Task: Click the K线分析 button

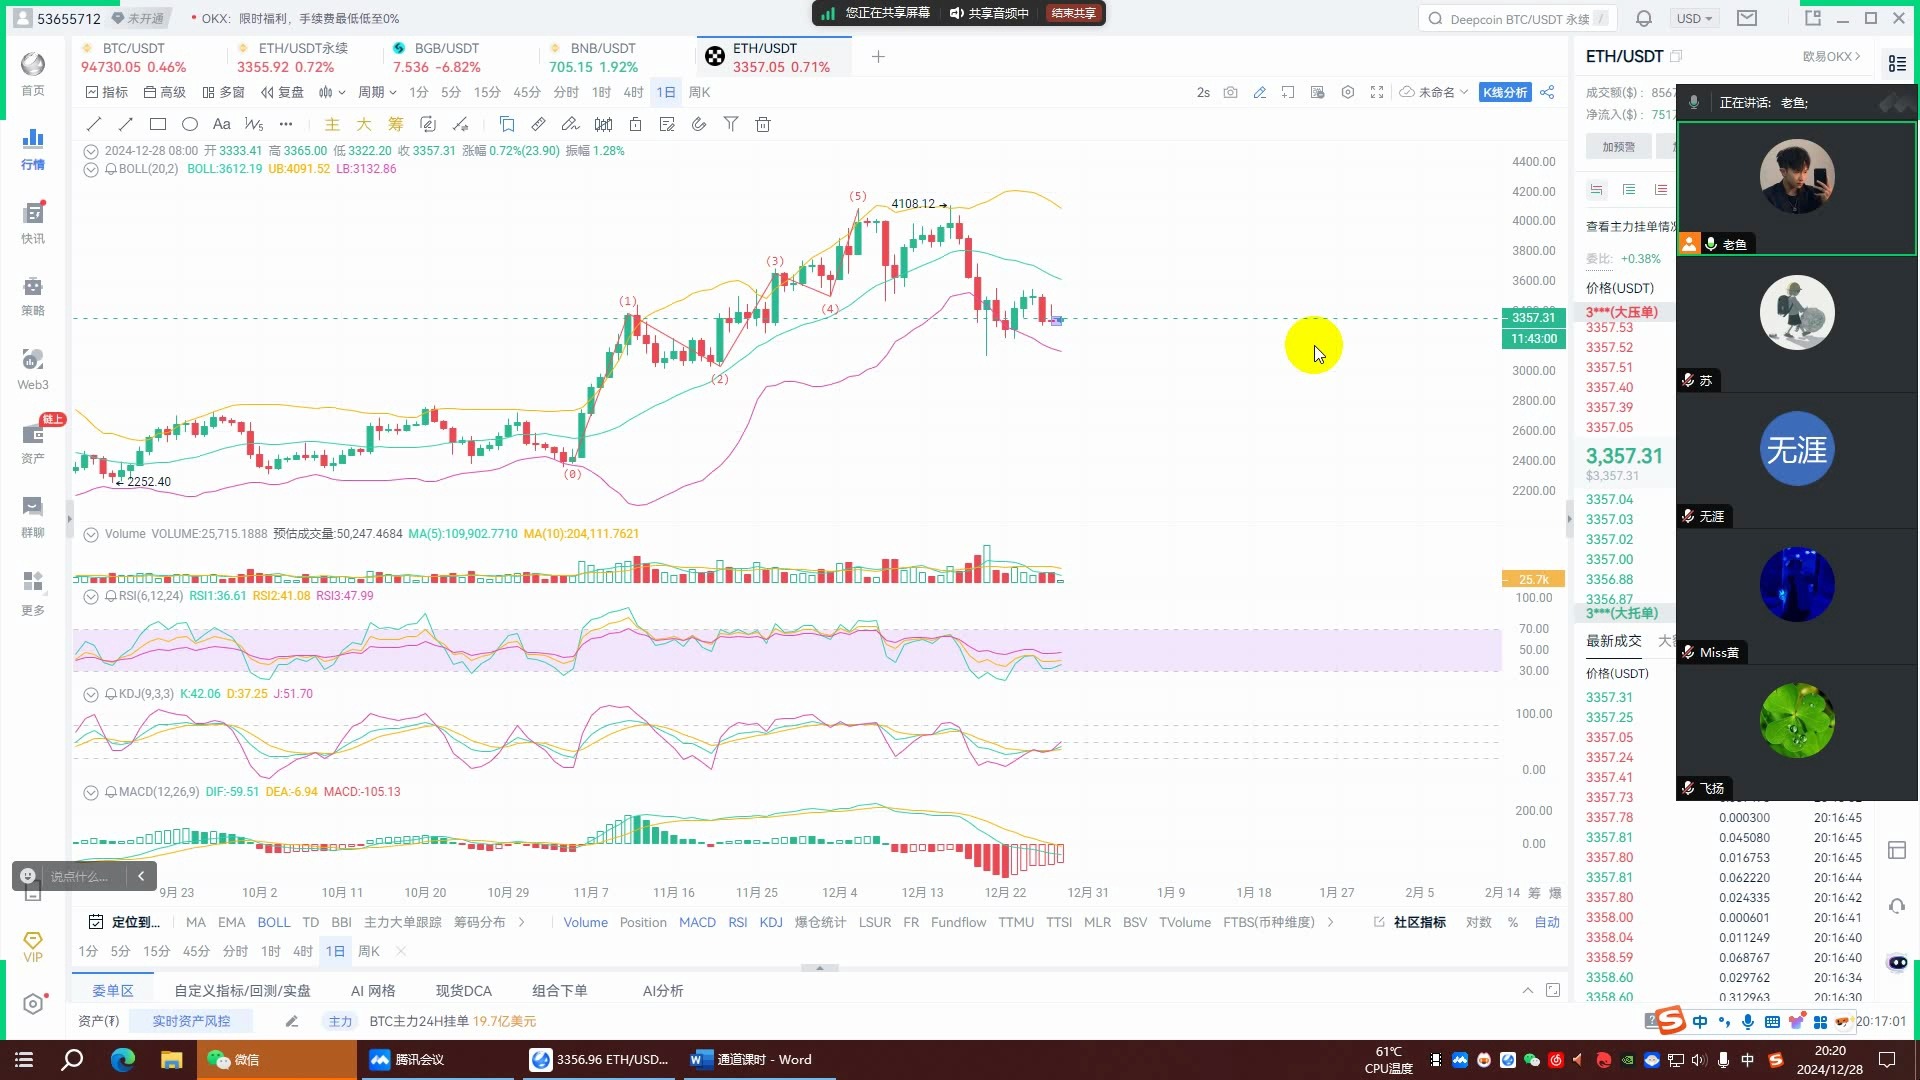Action: click(1504, 93)
